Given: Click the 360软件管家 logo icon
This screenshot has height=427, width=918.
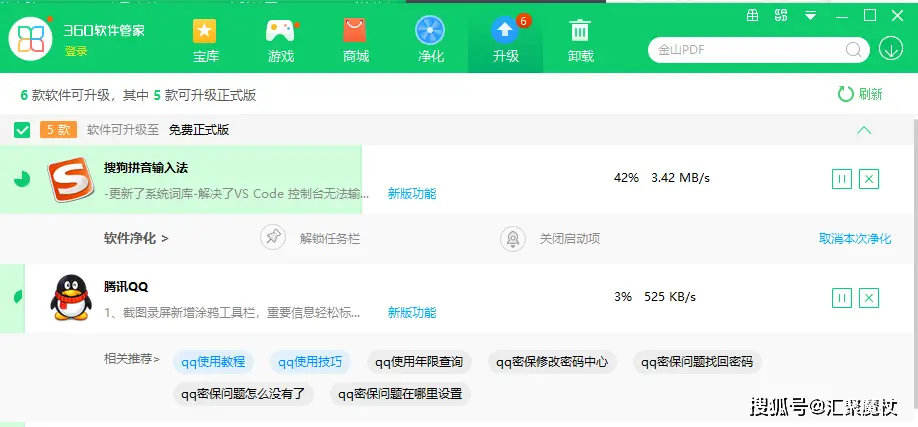Looking at the screenshot, I should click(30, 38).
